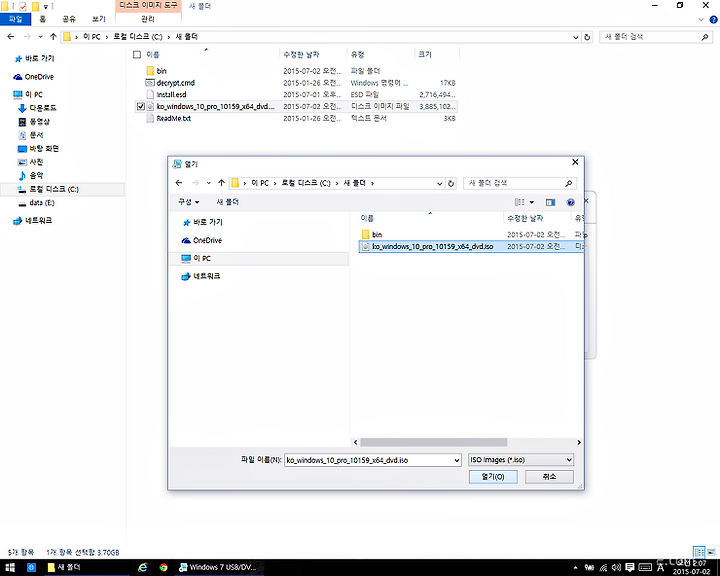Expand the ribbon chevron in the Explorer window

click(x=701, y=20)
